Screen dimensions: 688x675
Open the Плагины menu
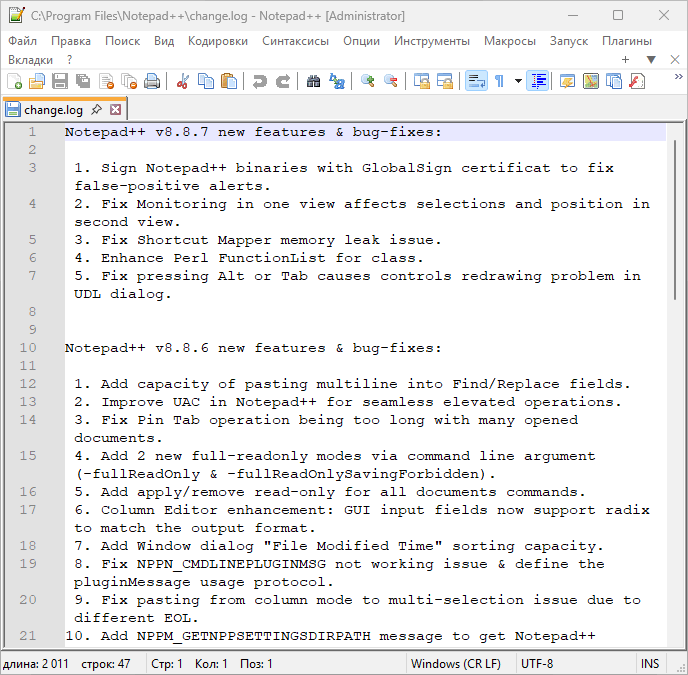coord(626,41)
